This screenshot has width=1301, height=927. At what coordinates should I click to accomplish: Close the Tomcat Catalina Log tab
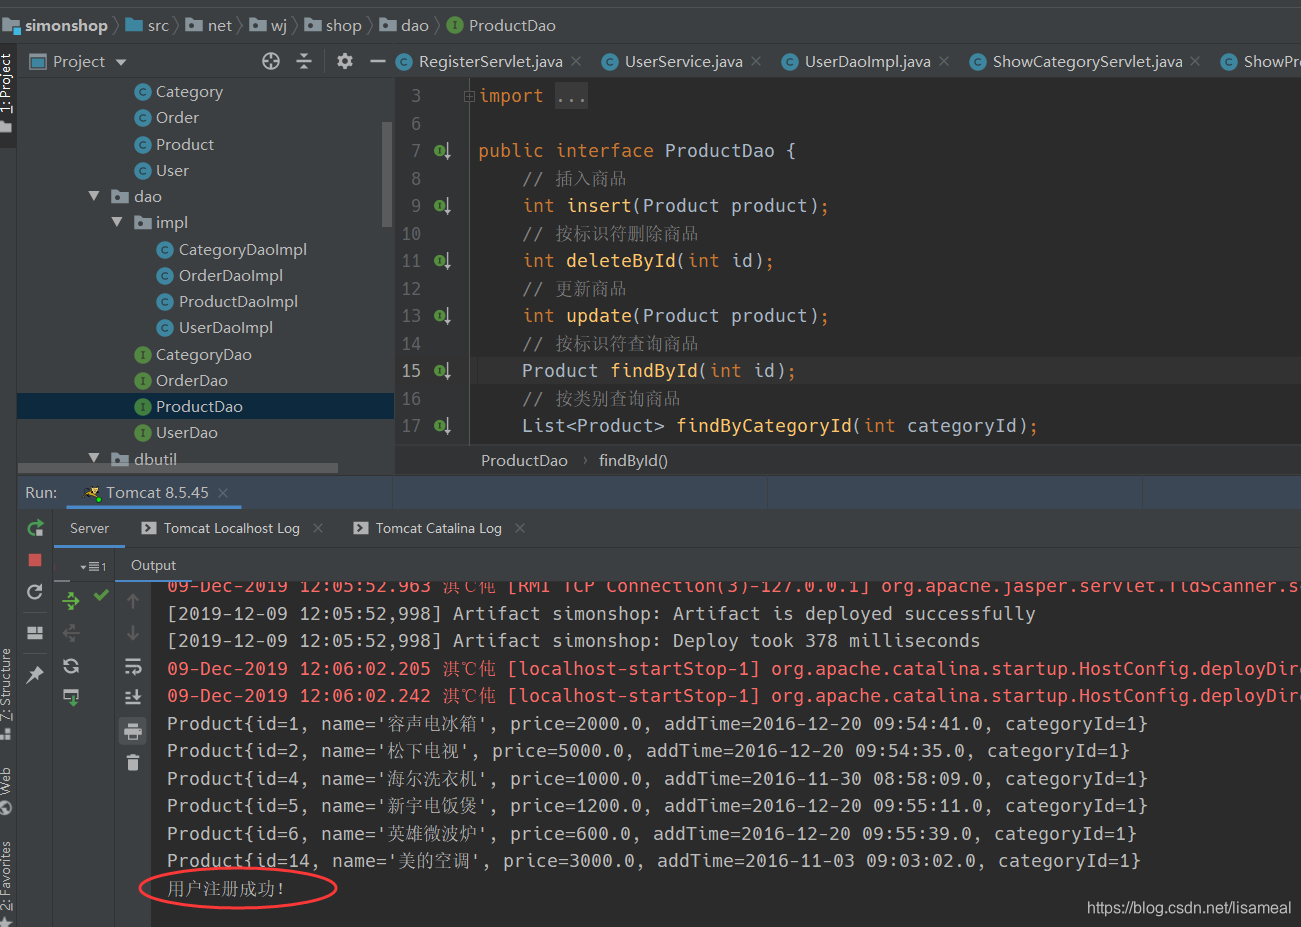(x=520, y=528)
